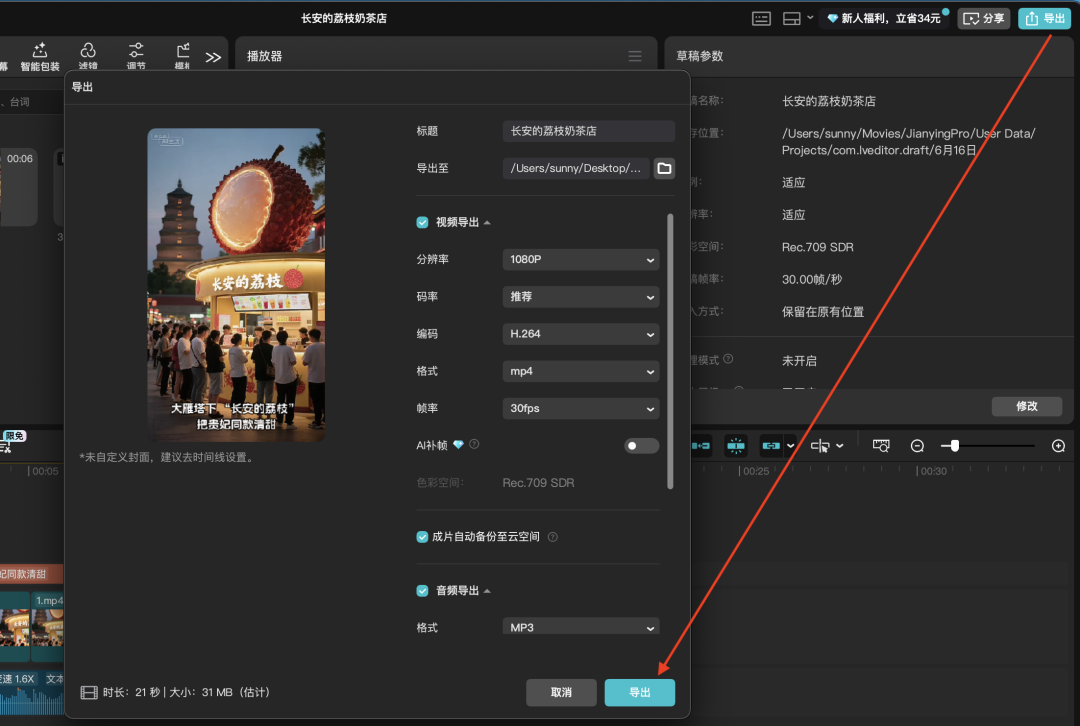
Task: Click the double-arrow to show more tools
Action: click(213, 57)
